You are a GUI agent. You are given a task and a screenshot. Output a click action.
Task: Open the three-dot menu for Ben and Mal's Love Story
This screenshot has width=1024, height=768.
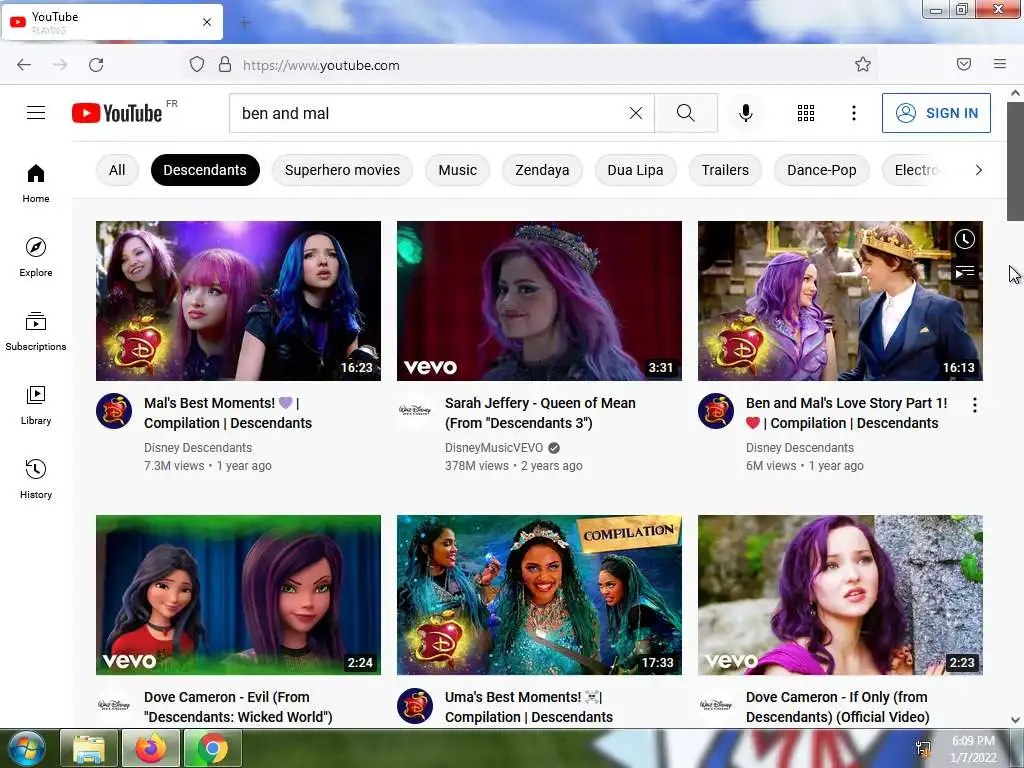(x=974, y=405)
